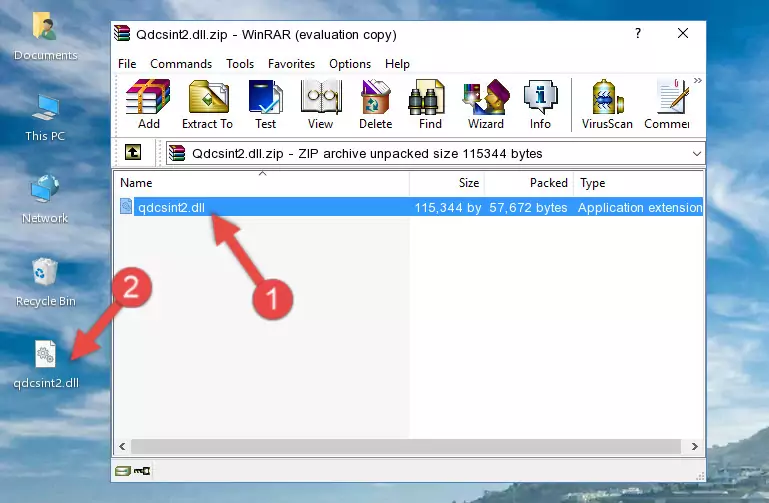The height and width of the screenshot is (503, 769).
Task: Click the archive icon in address bar
Action: 177,153
